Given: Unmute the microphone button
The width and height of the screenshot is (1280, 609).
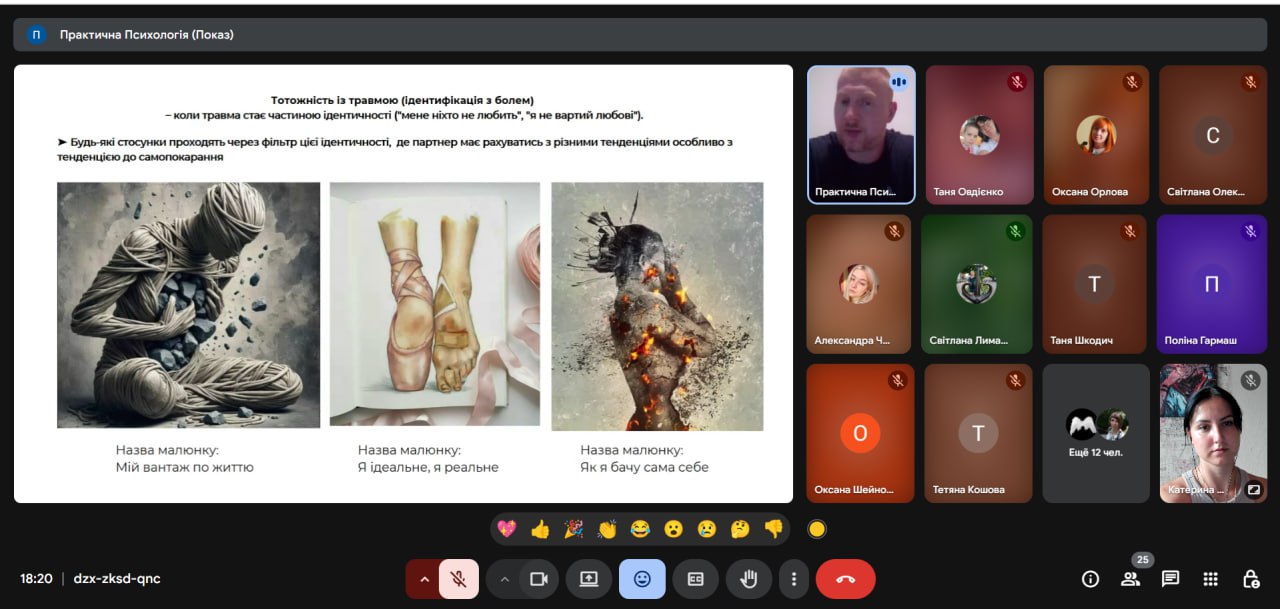Looking at the screenshot, I should pos(459,579).
